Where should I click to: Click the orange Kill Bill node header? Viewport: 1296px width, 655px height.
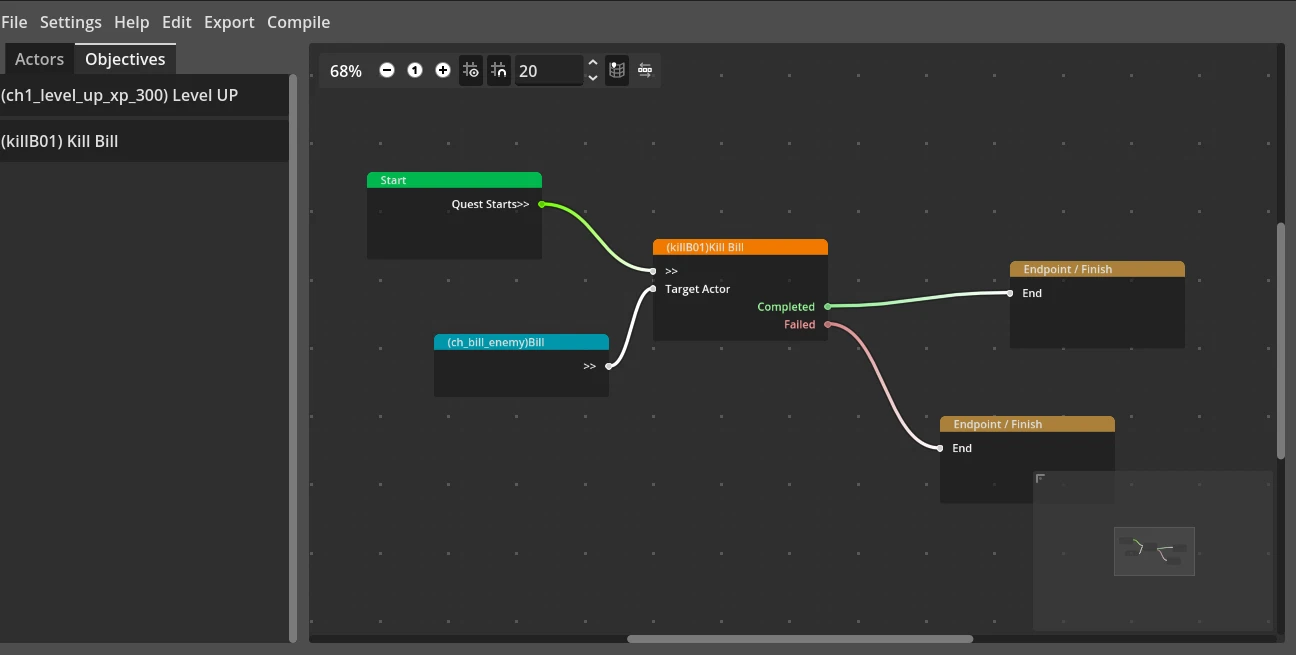(x=740, y=246)
